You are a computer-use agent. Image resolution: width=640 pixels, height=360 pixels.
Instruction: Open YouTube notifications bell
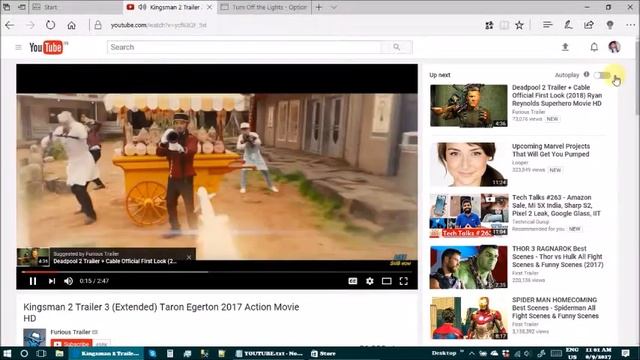pyautogui.click(x=594, y=47)
